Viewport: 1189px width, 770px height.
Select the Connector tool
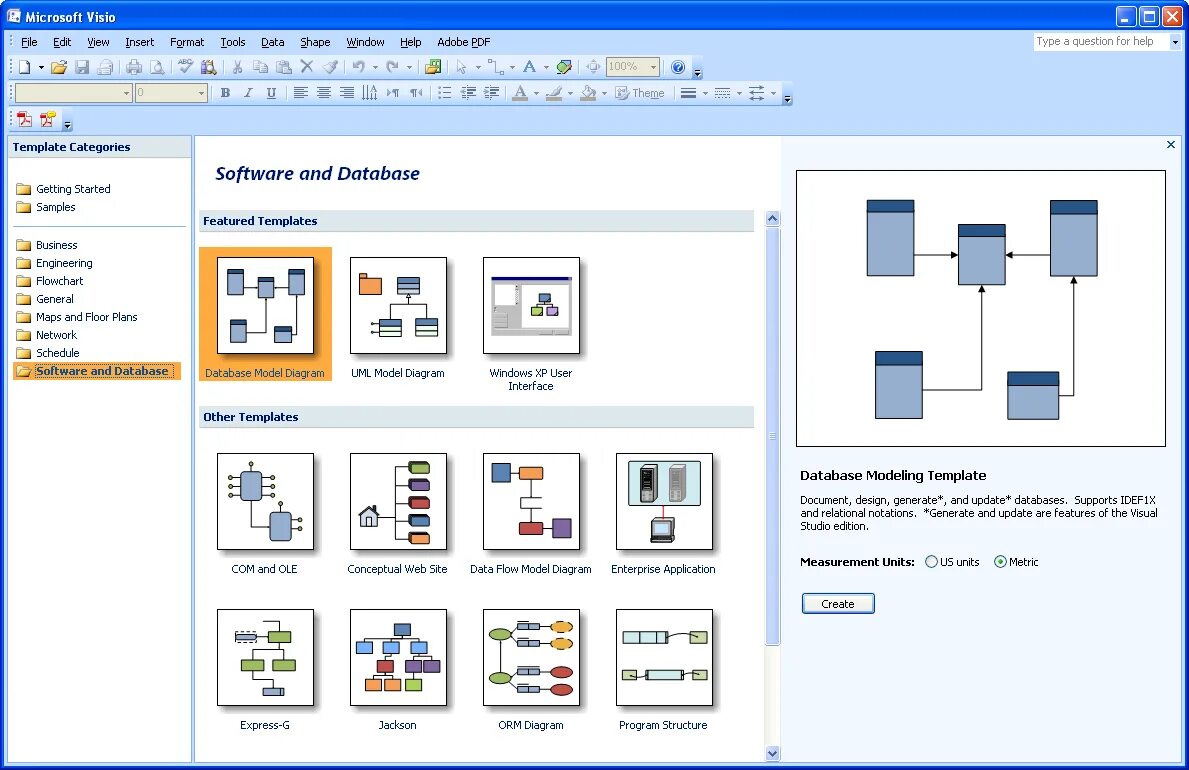[x=495, y=67]
